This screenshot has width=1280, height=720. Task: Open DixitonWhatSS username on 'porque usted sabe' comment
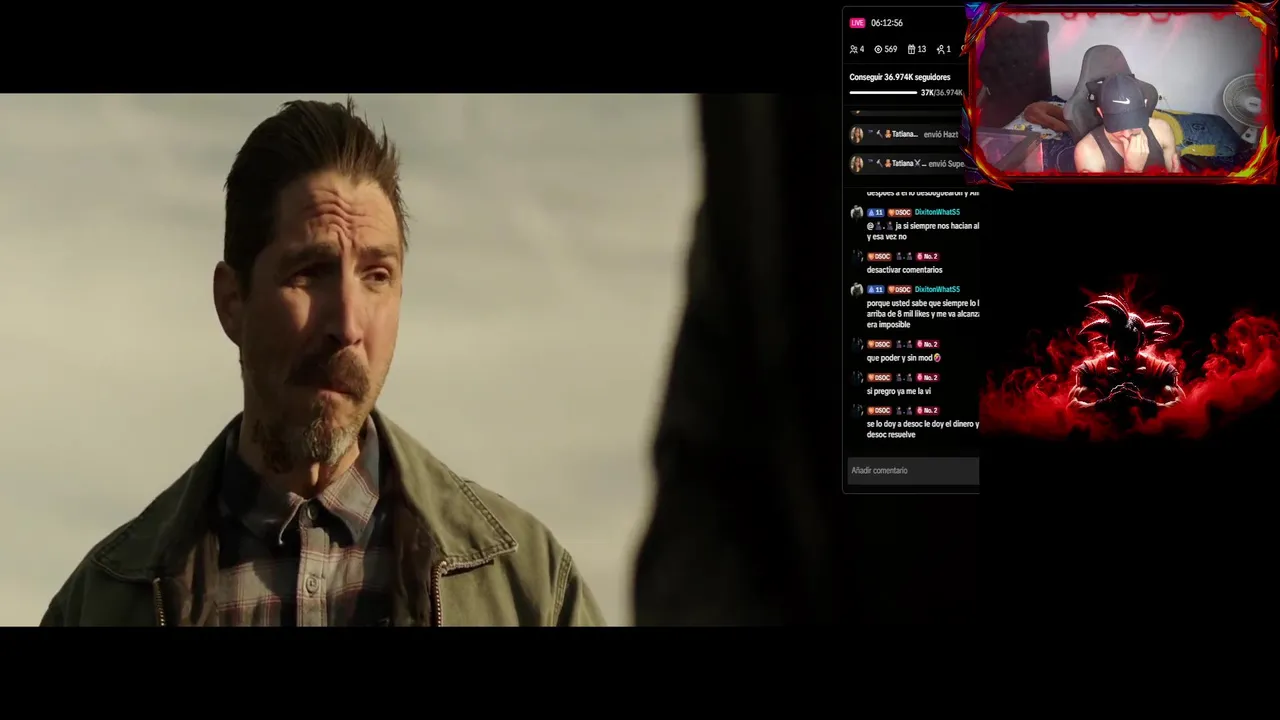pos(937,289)
